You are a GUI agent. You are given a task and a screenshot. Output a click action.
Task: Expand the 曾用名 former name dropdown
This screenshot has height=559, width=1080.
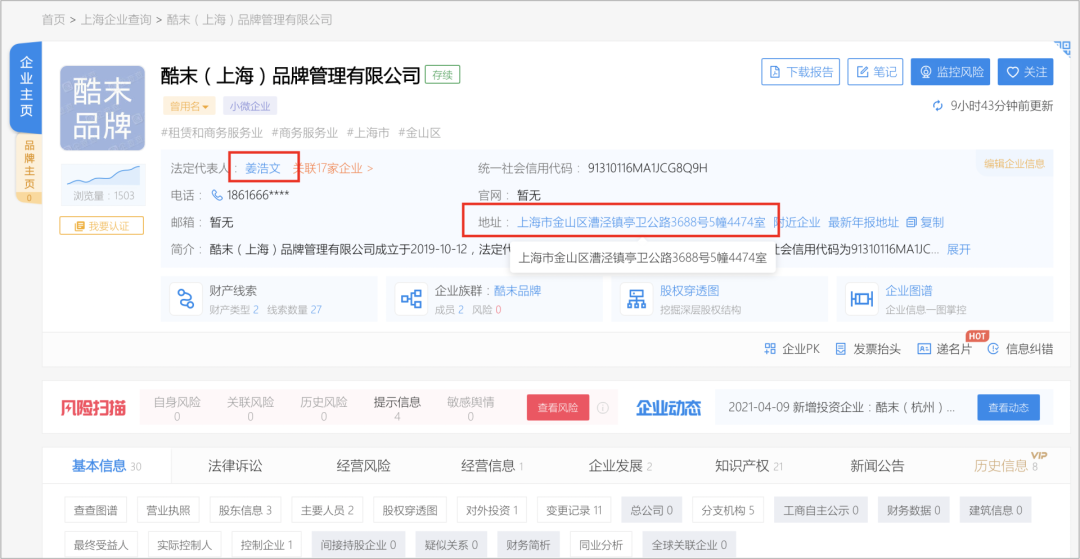[x=189, y=106]
